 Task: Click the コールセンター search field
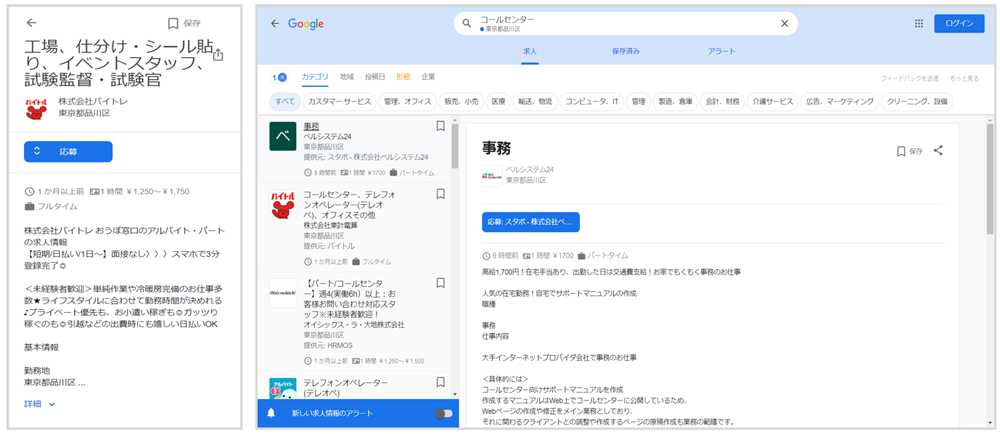(620, 24)
